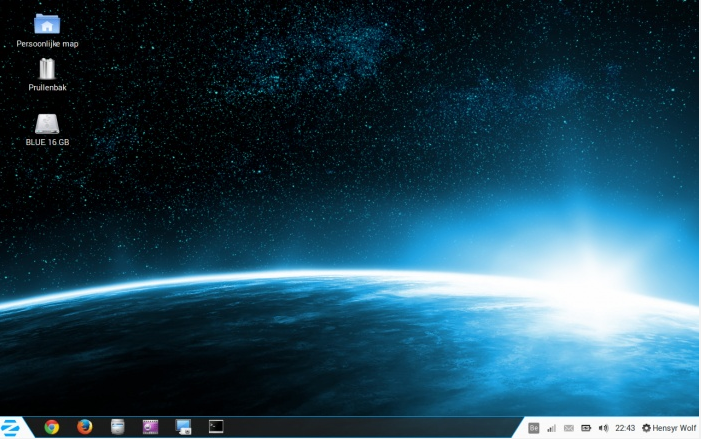Open the volume indicator in tray
The width and height of the screenshot is (701, 439).
604,428
